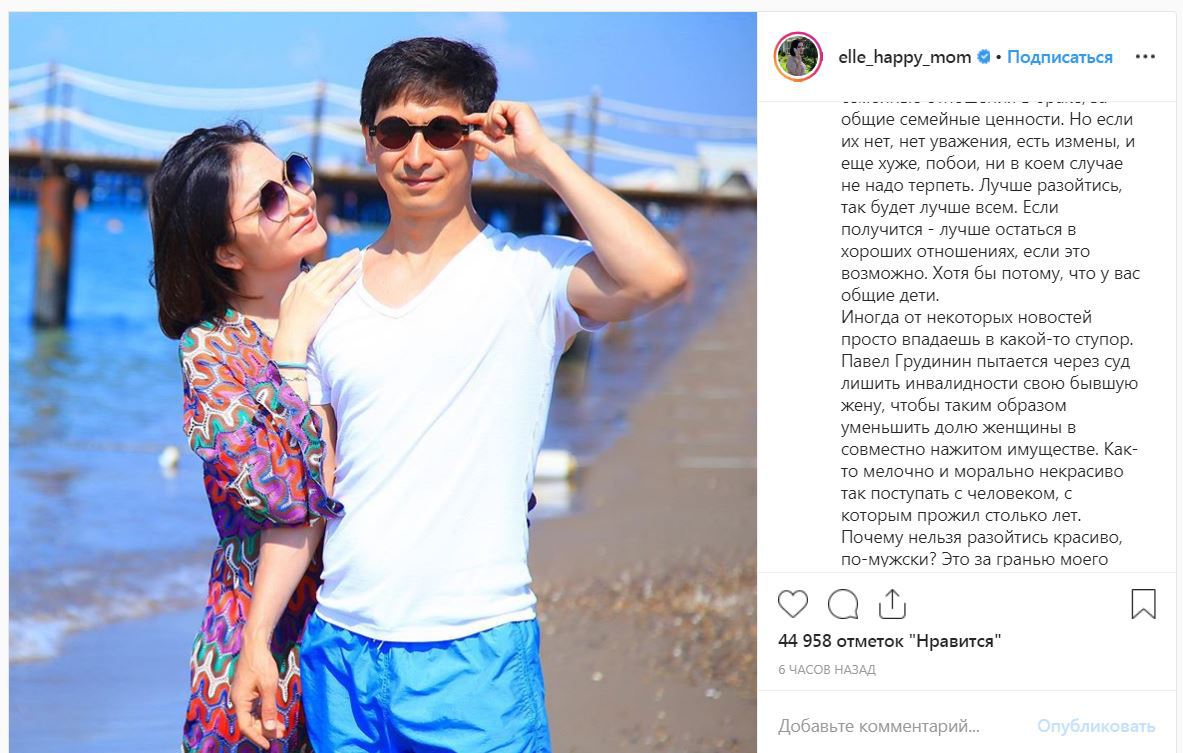Click the man's round sunglasses in photo
This screenshot has width=1183, height=753.
point(420,133)
